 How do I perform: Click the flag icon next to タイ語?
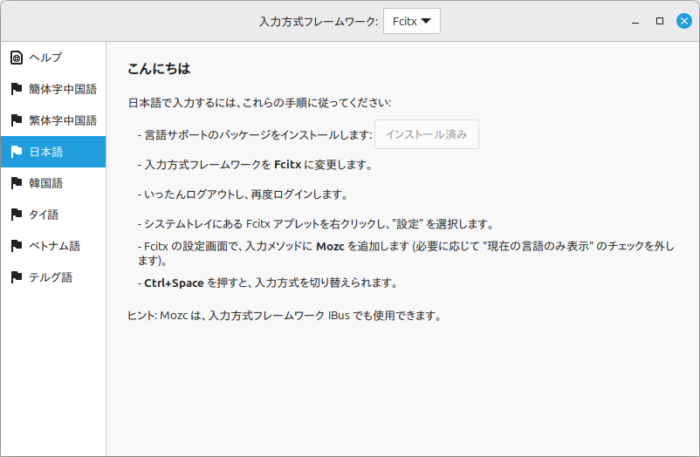(x=16, y=214)
